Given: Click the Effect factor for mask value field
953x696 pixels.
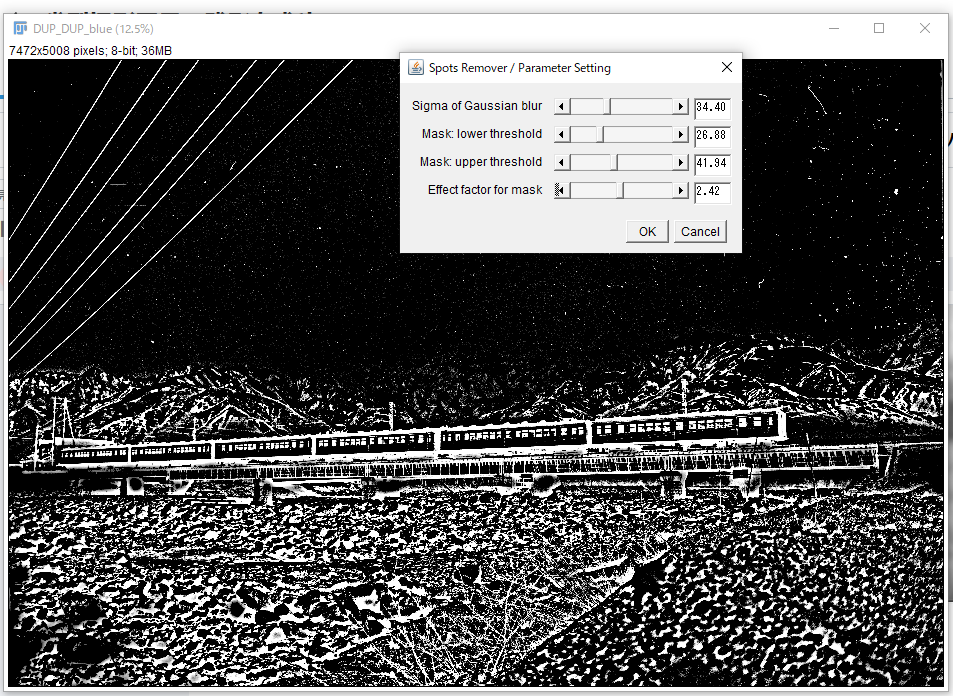Looking at the screenshot, I should click(712, 191).
